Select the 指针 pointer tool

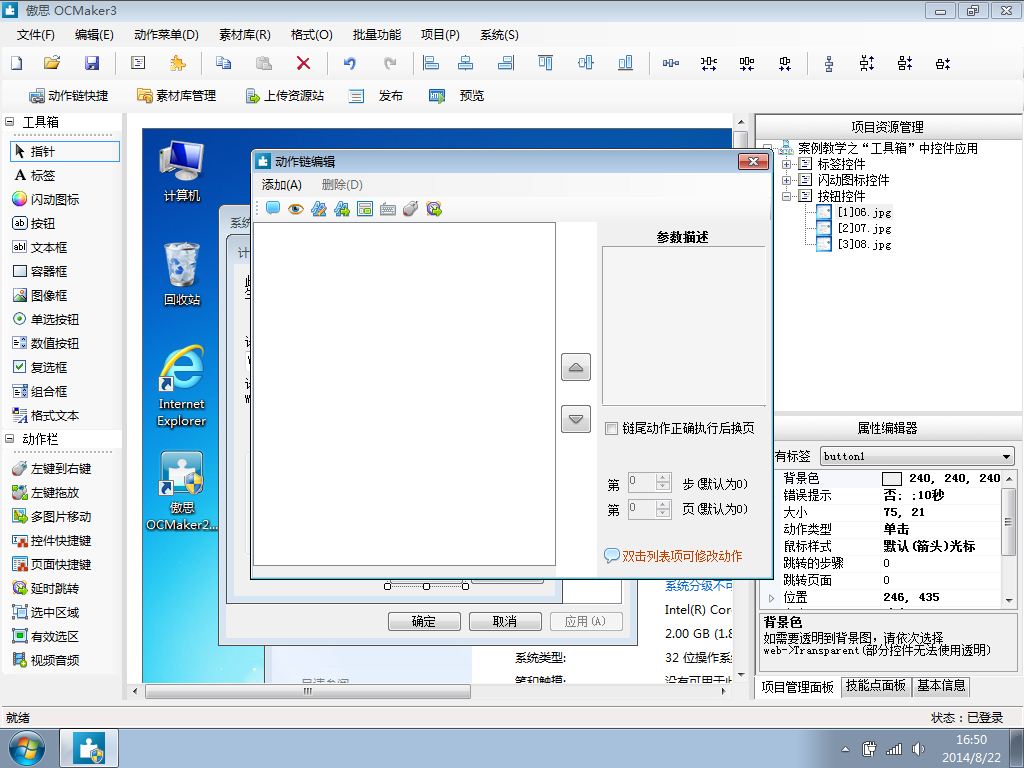tap(65, 152)
